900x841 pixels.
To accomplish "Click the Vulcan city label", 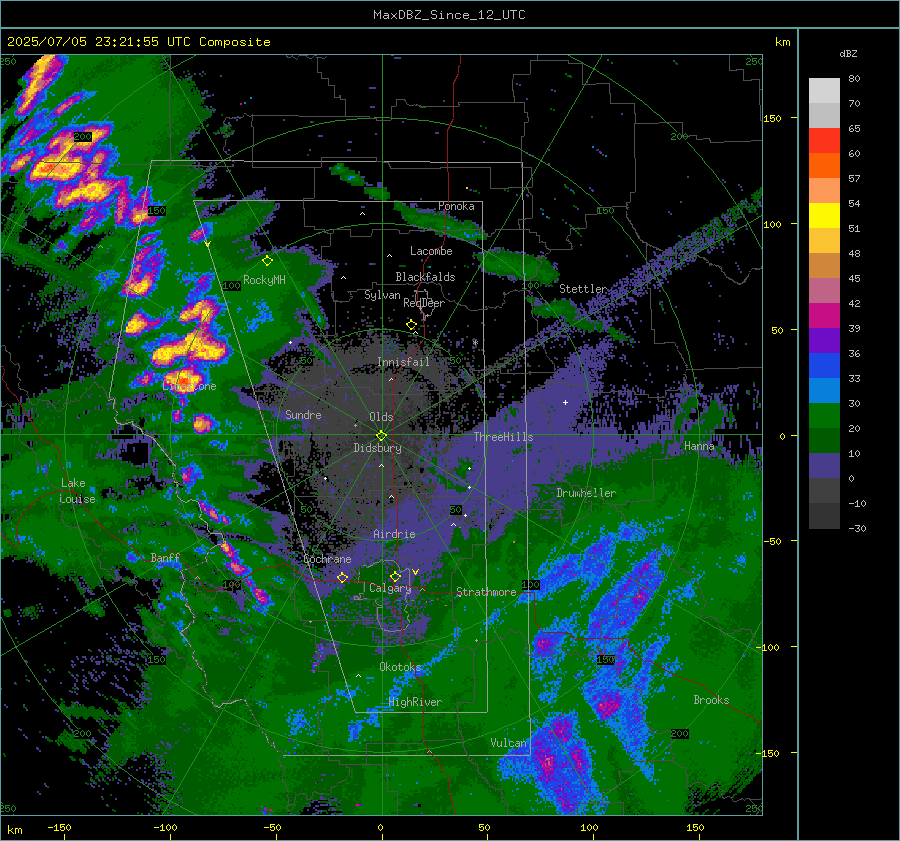I will [509, 743].
